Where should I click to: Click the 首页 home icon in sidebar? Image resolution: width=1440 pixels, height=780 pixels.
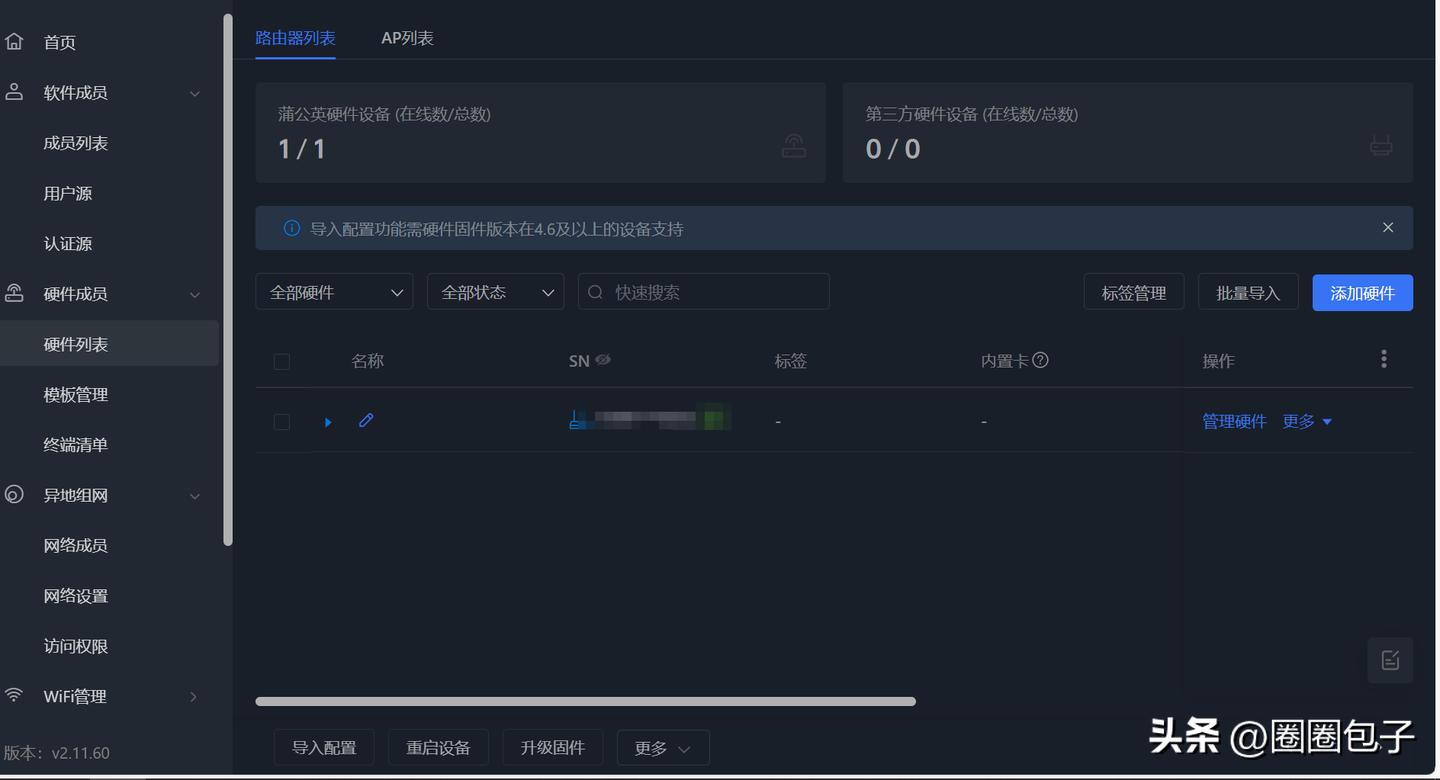[14, 41]
